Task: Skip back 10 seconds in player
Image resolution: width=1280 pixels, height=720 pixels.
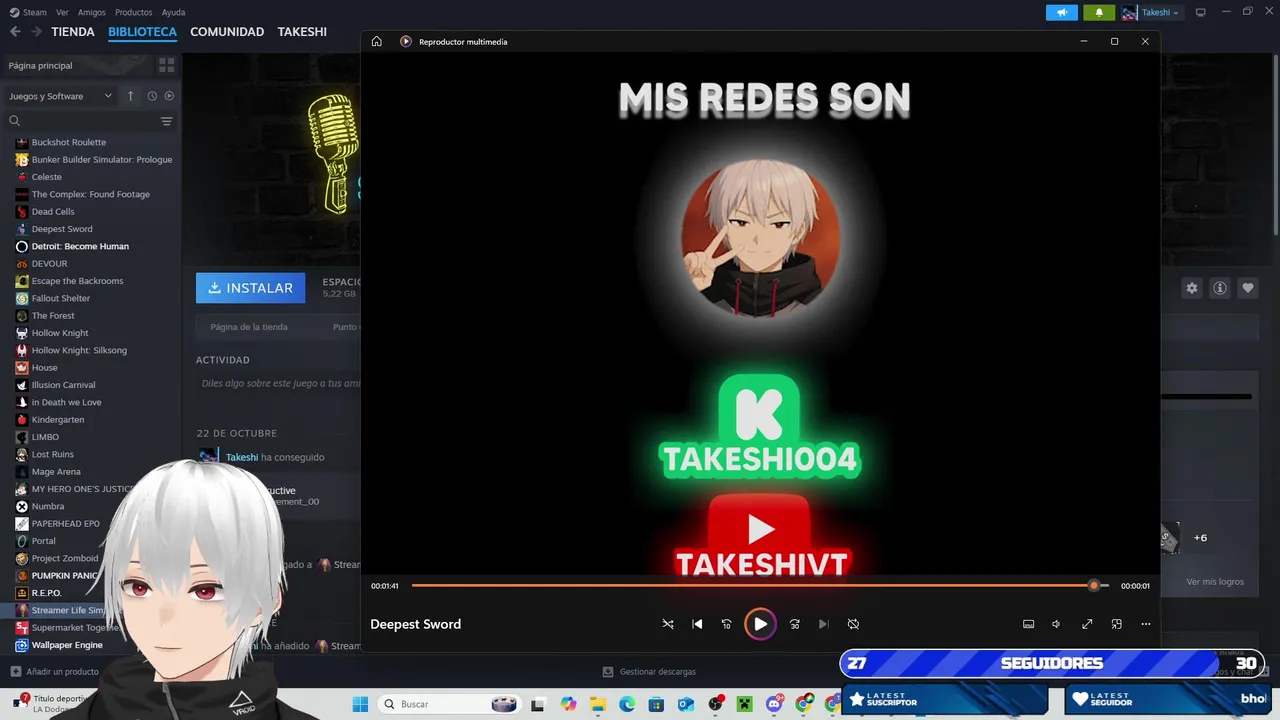Action: tap(727, 624)
